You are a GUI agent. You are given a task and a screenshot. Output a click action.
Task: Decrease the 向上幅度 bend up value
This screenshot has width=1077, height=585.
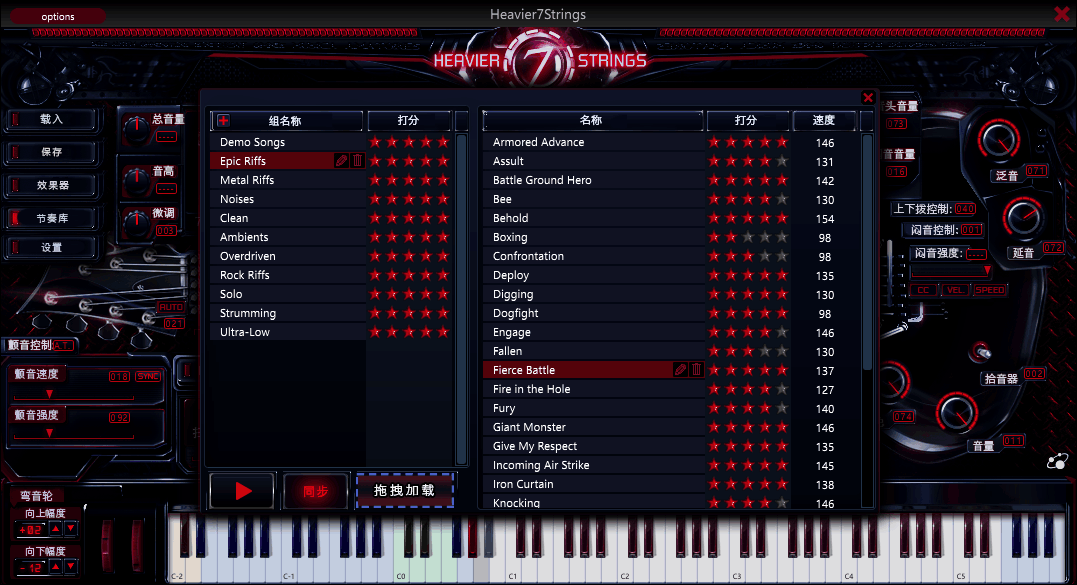point(70,529)
